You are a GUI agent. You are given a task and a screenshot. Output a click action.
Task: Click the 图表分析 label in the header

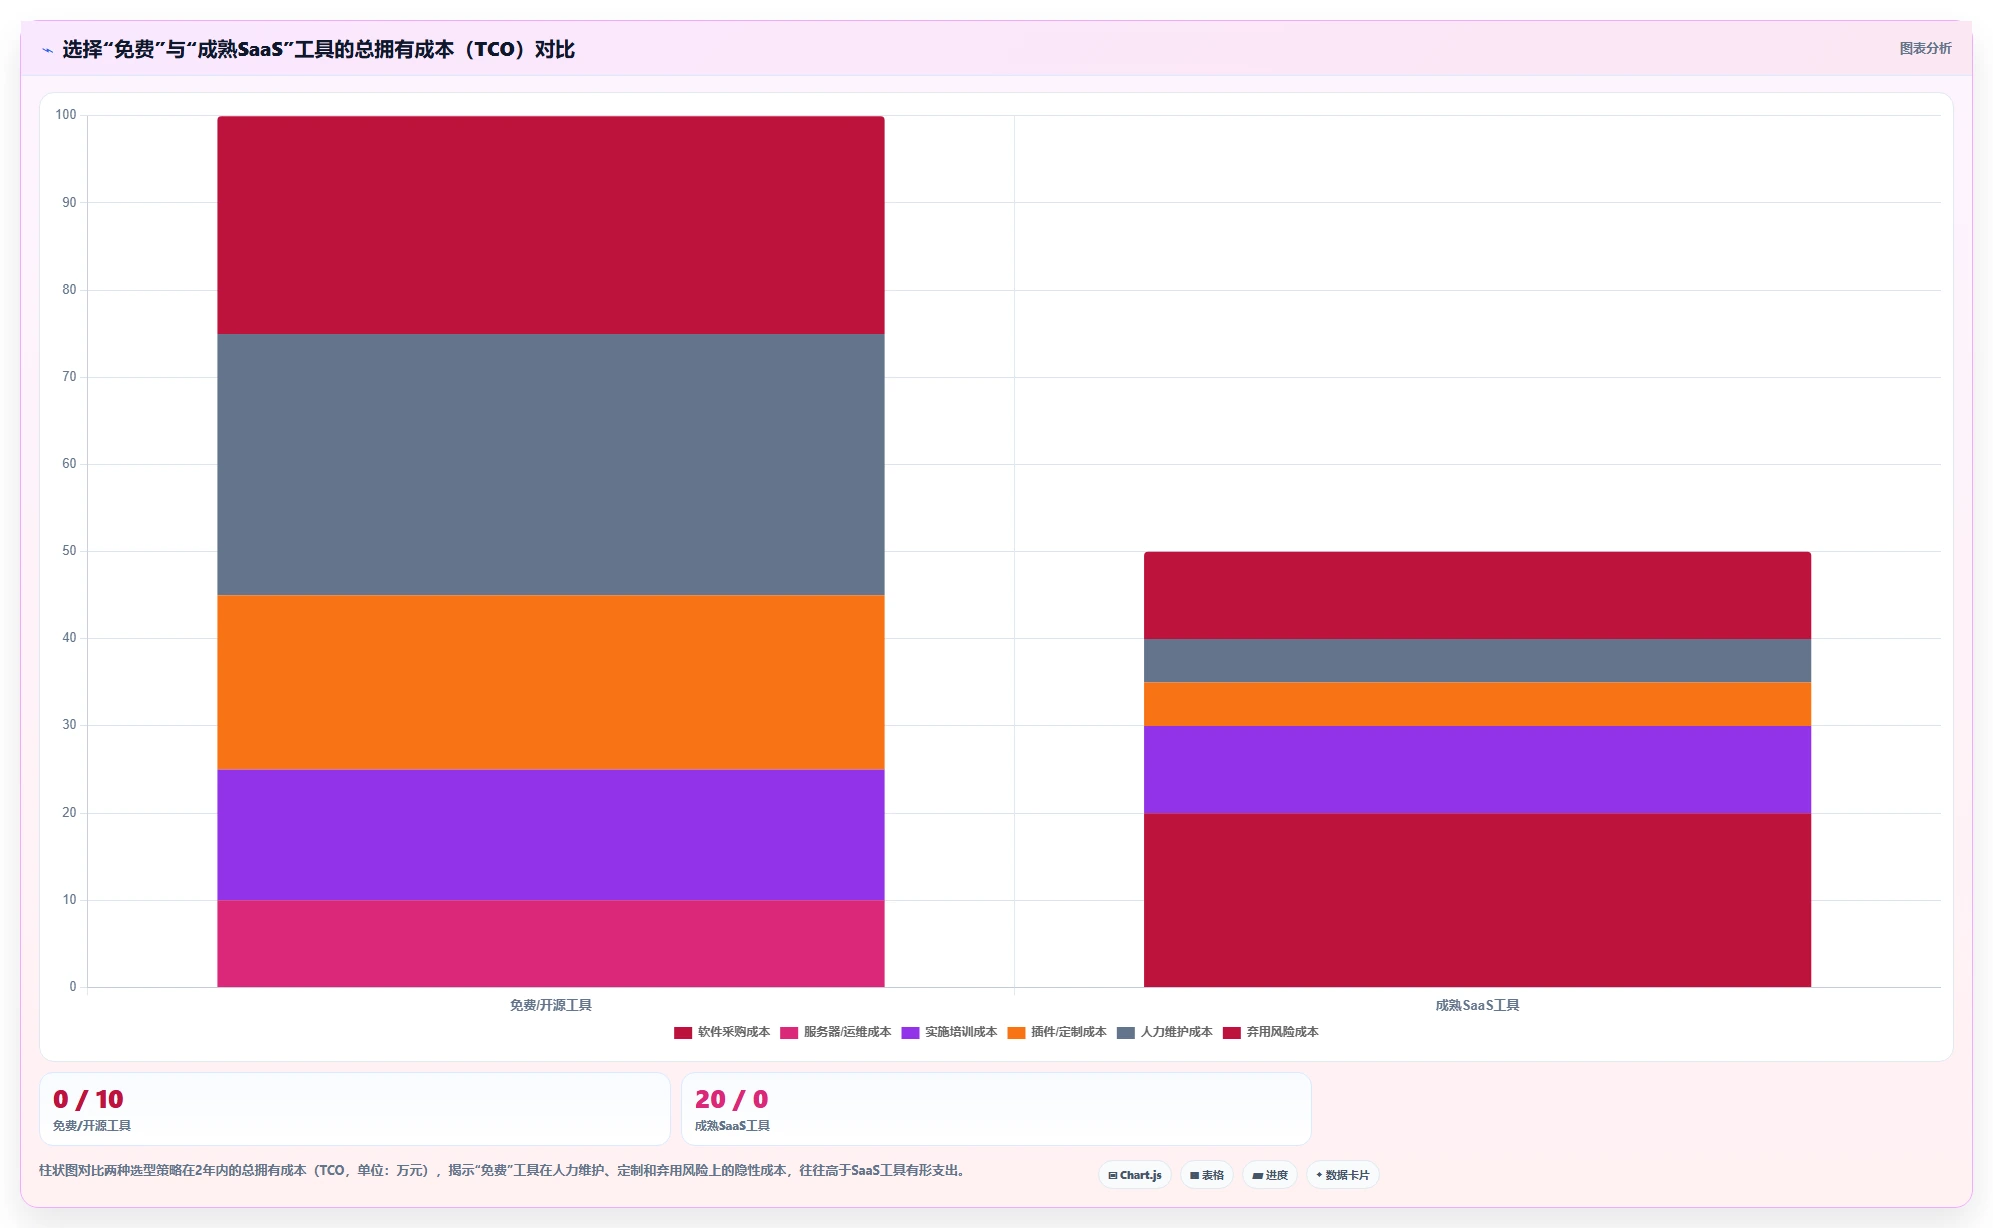point(1925,49)
